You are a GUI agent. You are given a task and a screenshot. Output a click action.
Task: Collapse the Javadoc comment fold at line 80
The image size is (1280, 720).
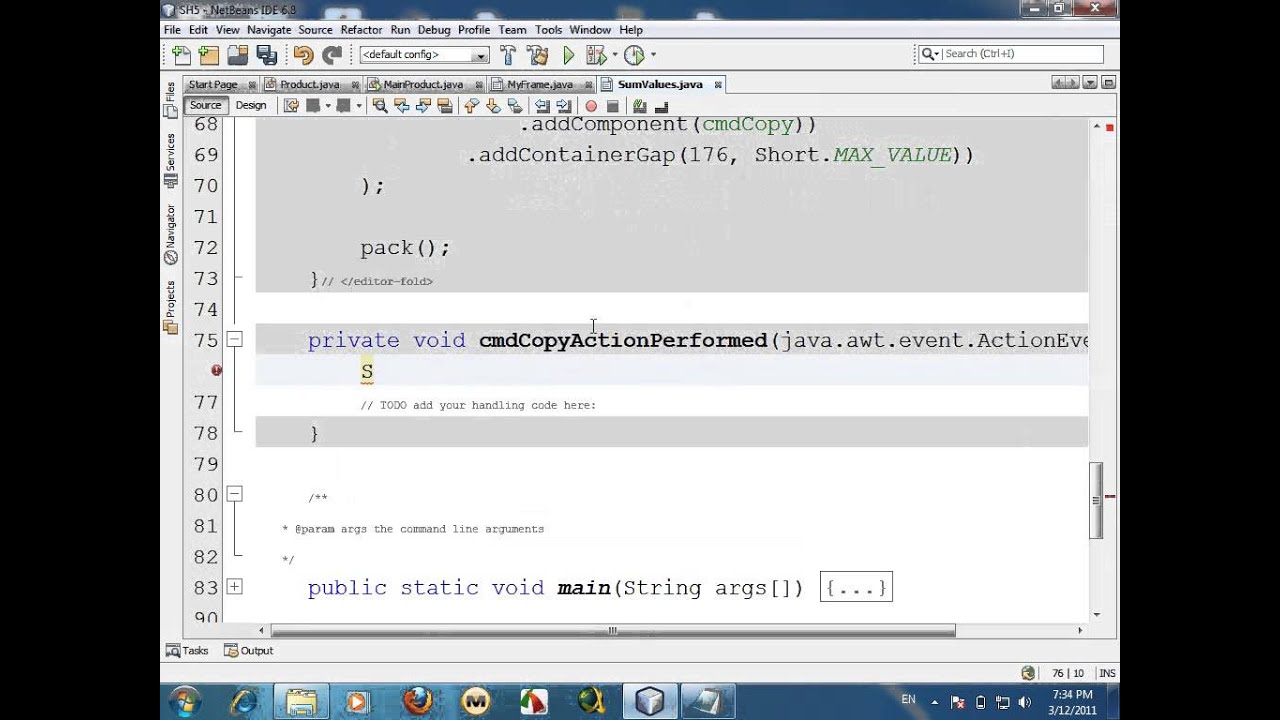234,493
